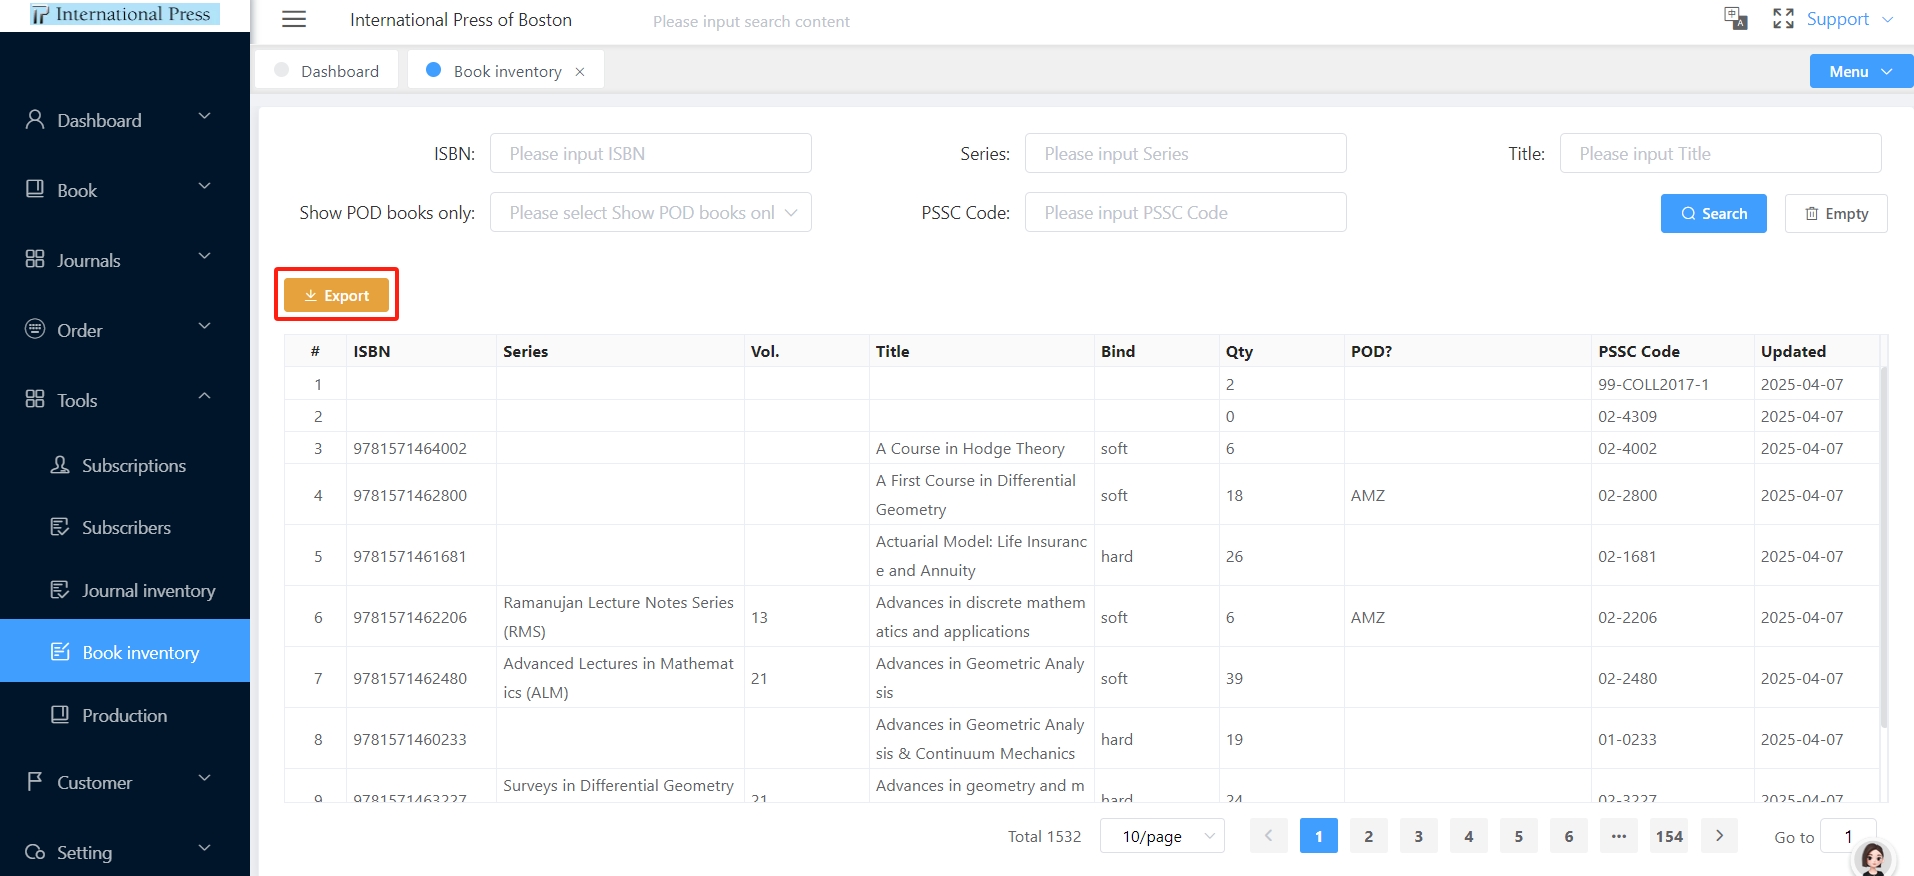Click the Journal inventory icon
Viewport: 1914px width, 876px height.
tap(60, 590)
